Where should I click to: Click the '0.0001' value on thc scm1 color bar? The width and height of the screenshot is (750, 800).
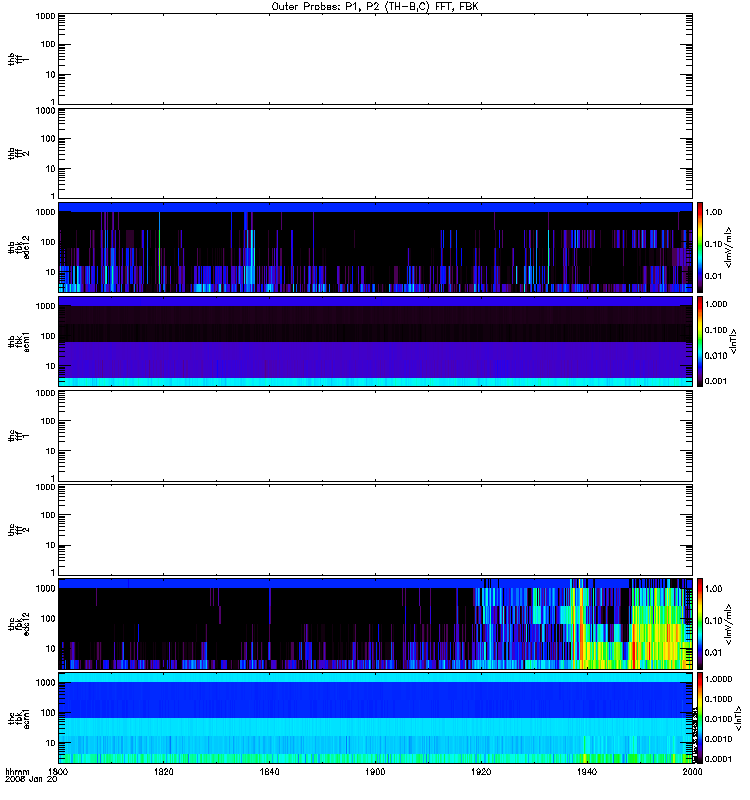[x=718, y=759]
